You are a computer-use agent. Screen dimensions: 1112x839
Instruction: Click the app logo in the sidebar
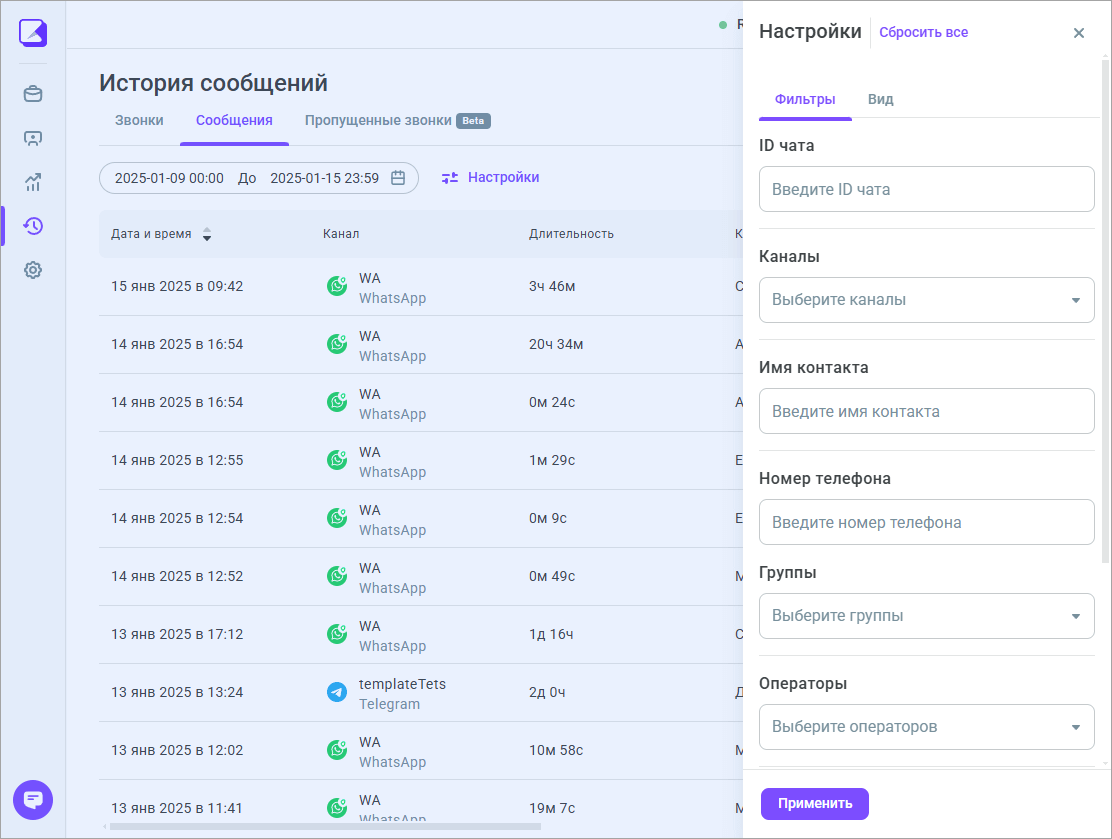[33, 33]
